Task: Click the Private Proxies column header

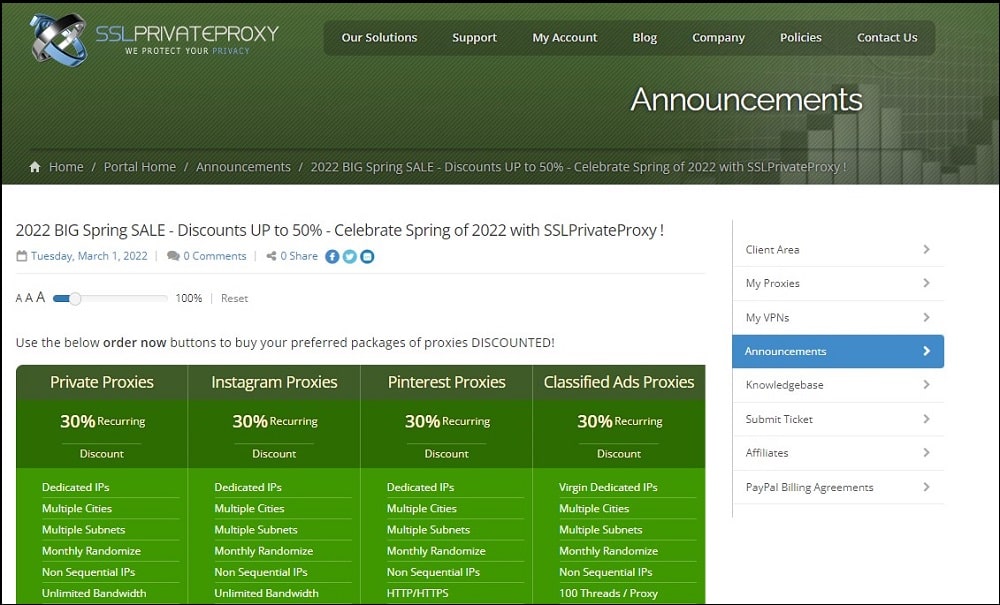Action: pos(102,382)
